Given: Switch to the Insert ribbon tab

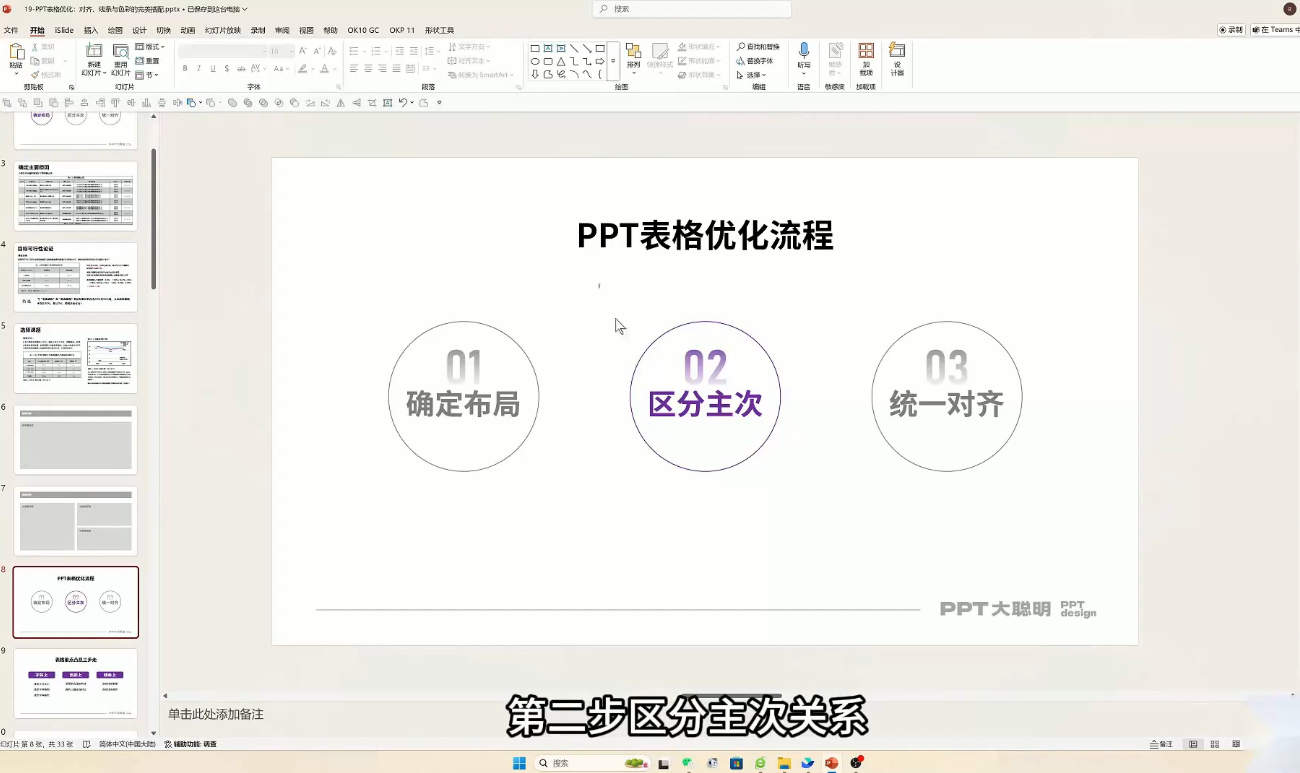Looking at the screenshot, I should 91,30.
